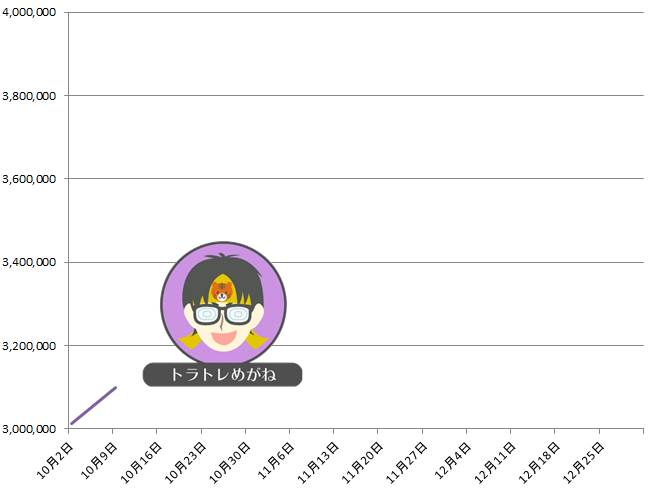Image resolution: width=660 pixels, height=499 pixels.
Task: Click the 11月6日 date label
Action: (276, 461)
